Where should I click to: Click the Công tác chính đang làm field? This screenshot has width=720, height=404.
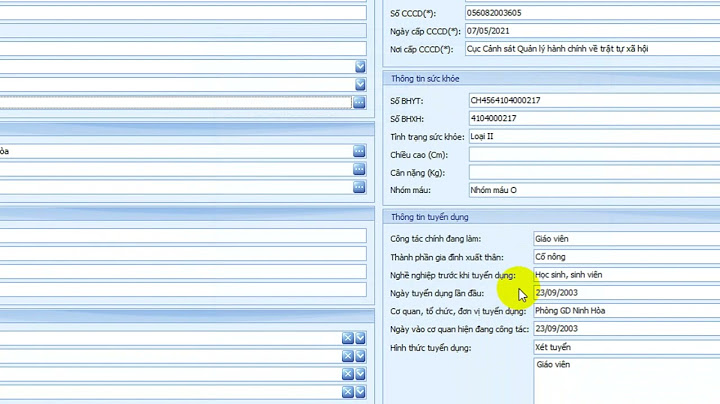pos(627,239)
